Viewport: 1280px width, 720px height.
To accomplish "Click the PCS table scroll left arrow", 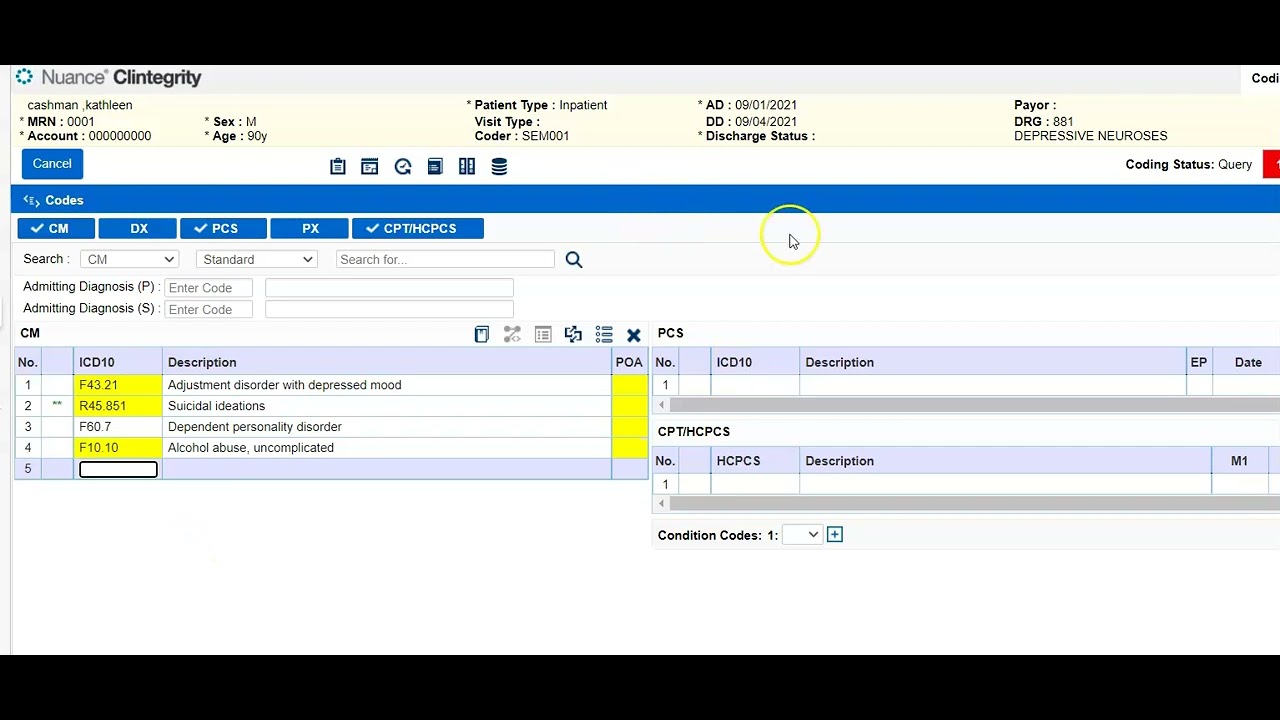I will [x=661, y=405].
